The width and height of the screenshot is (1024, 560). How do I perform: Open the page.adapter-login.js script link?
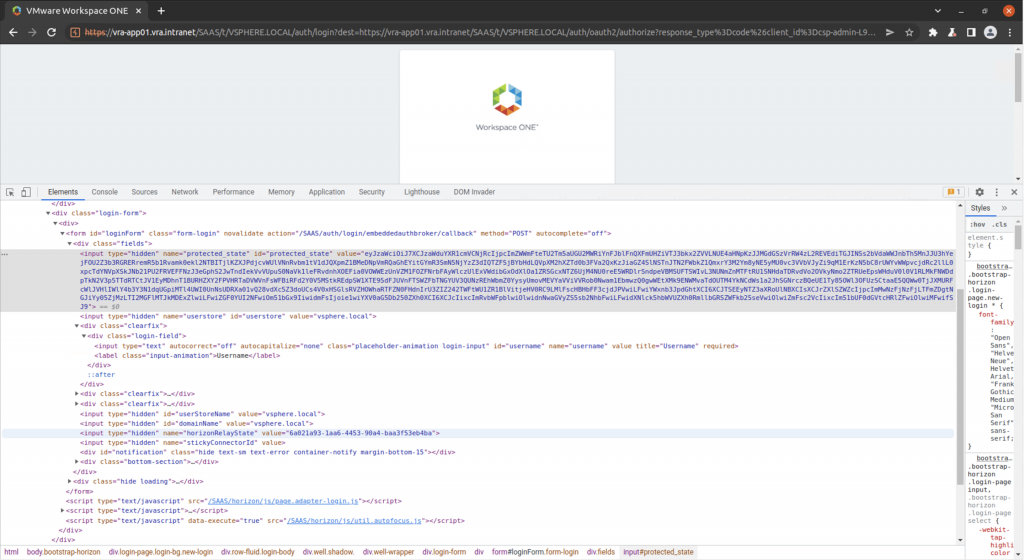point(283,501)
